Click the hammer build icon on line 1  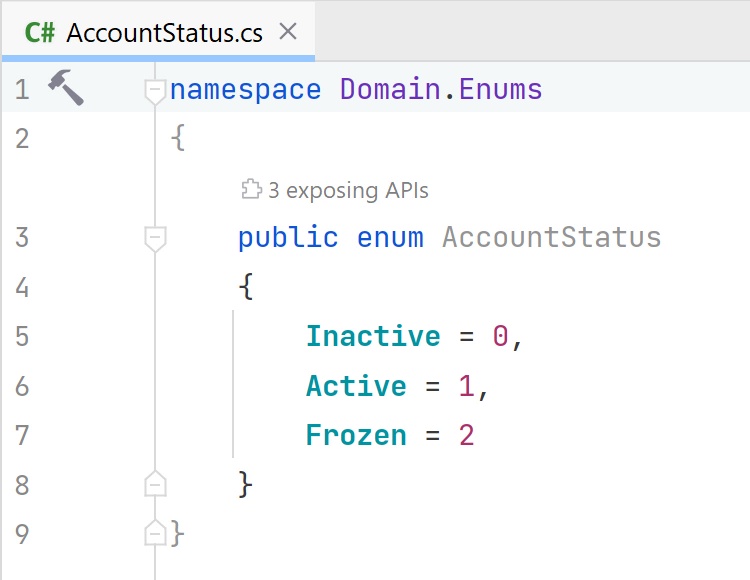click(66, 88)
